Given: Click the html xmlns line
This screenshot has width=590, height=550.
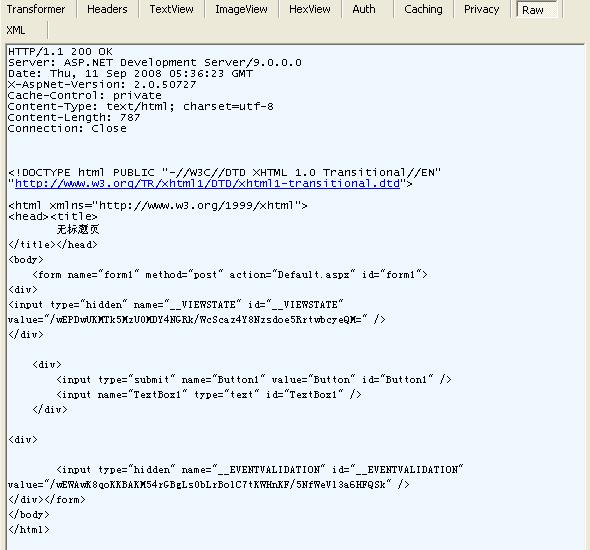Looking at the screenshot, I should [x=158, y=205].
